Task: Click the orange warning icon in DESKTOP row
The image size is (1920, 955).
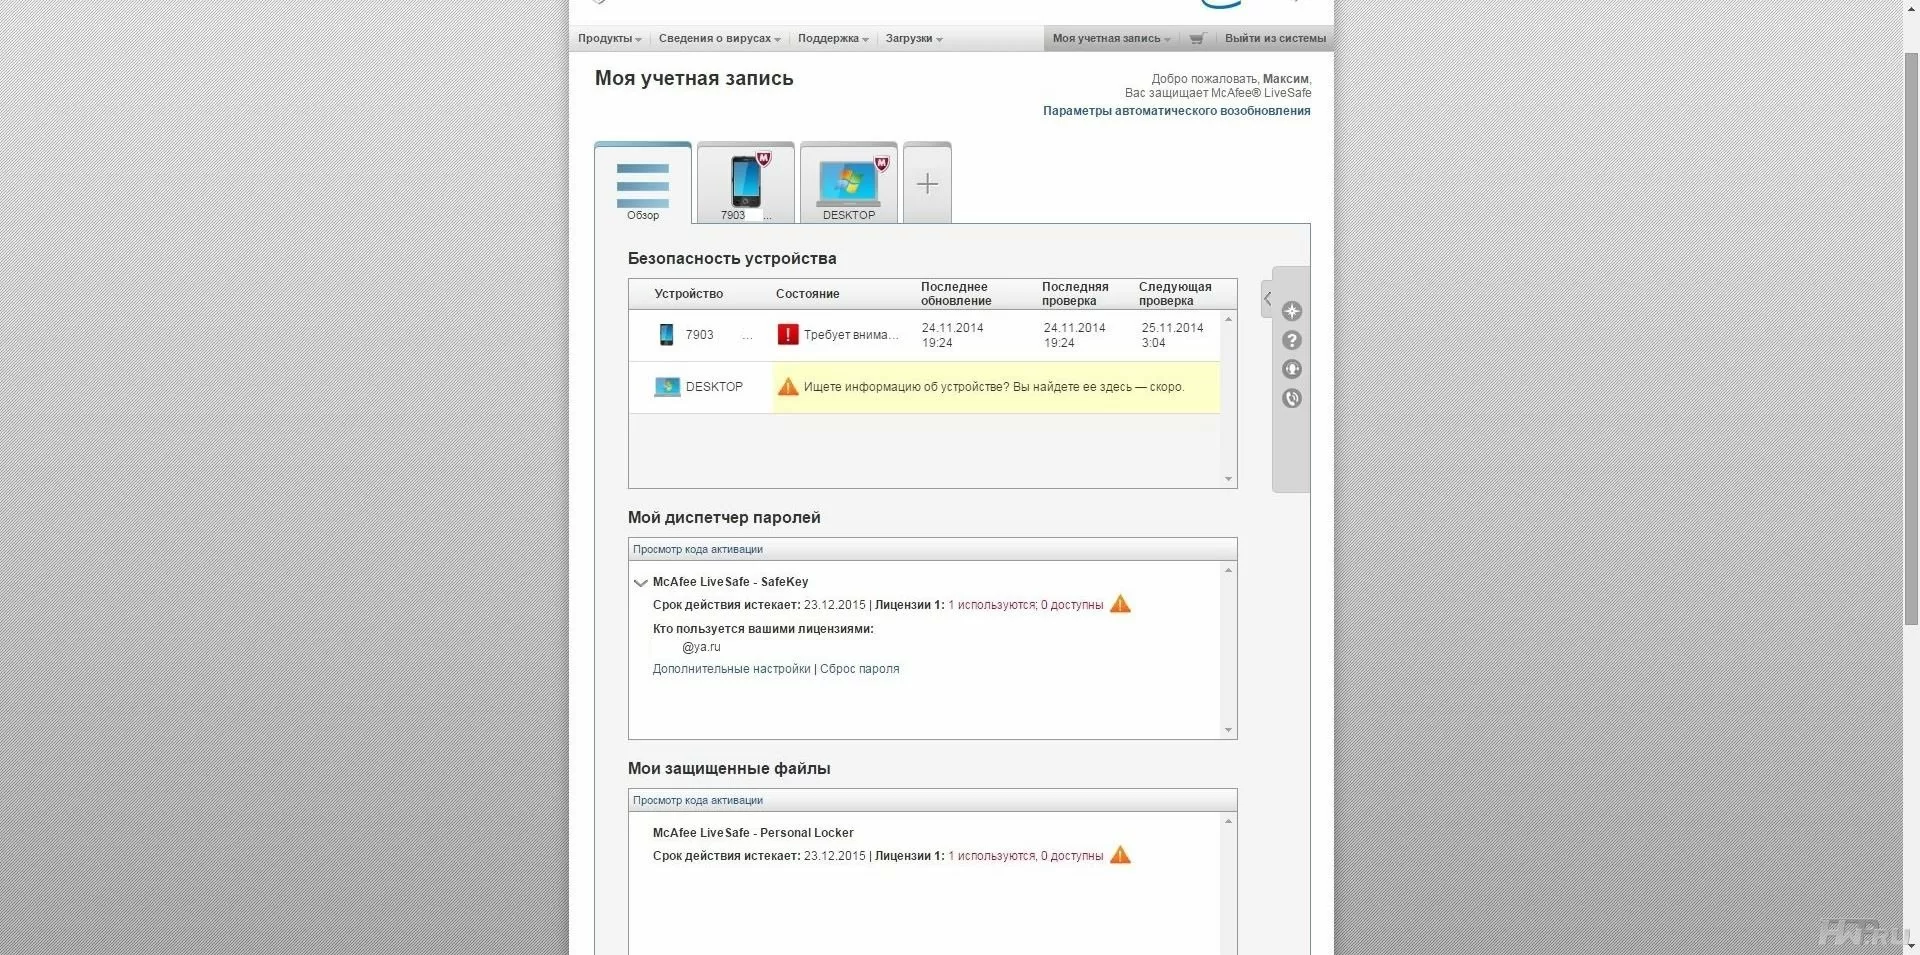Action: point(788,386)
